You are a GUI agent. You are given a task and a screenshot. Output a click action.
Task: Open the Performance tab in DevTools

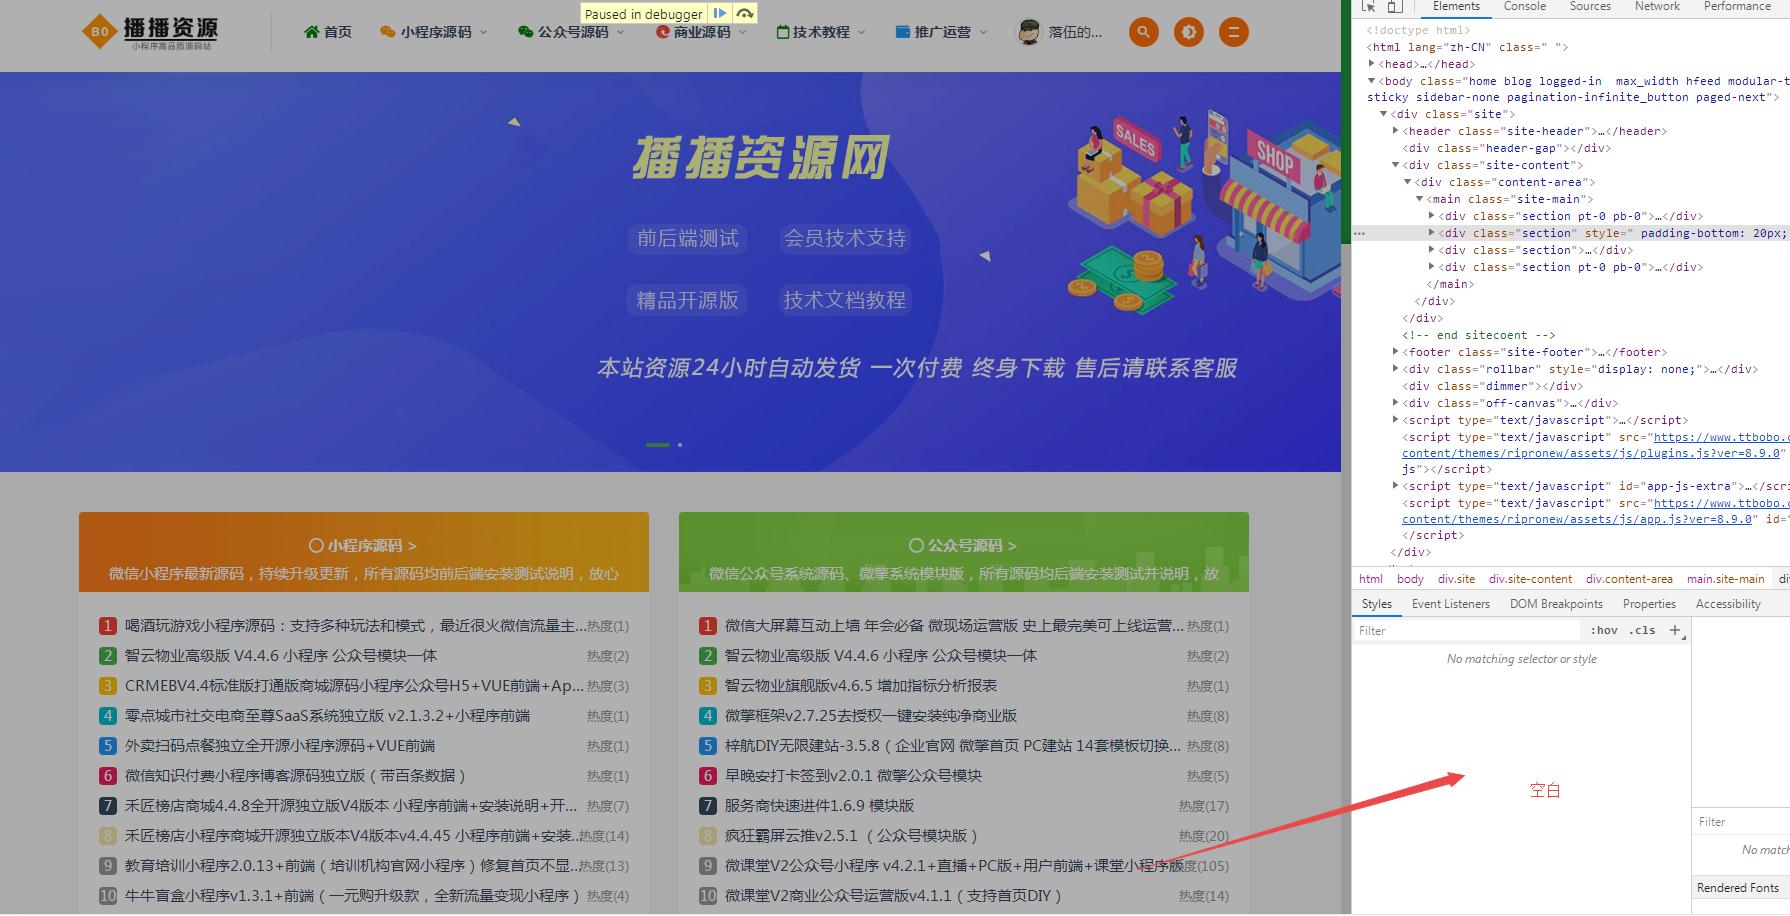click(x=1737, y=6)
